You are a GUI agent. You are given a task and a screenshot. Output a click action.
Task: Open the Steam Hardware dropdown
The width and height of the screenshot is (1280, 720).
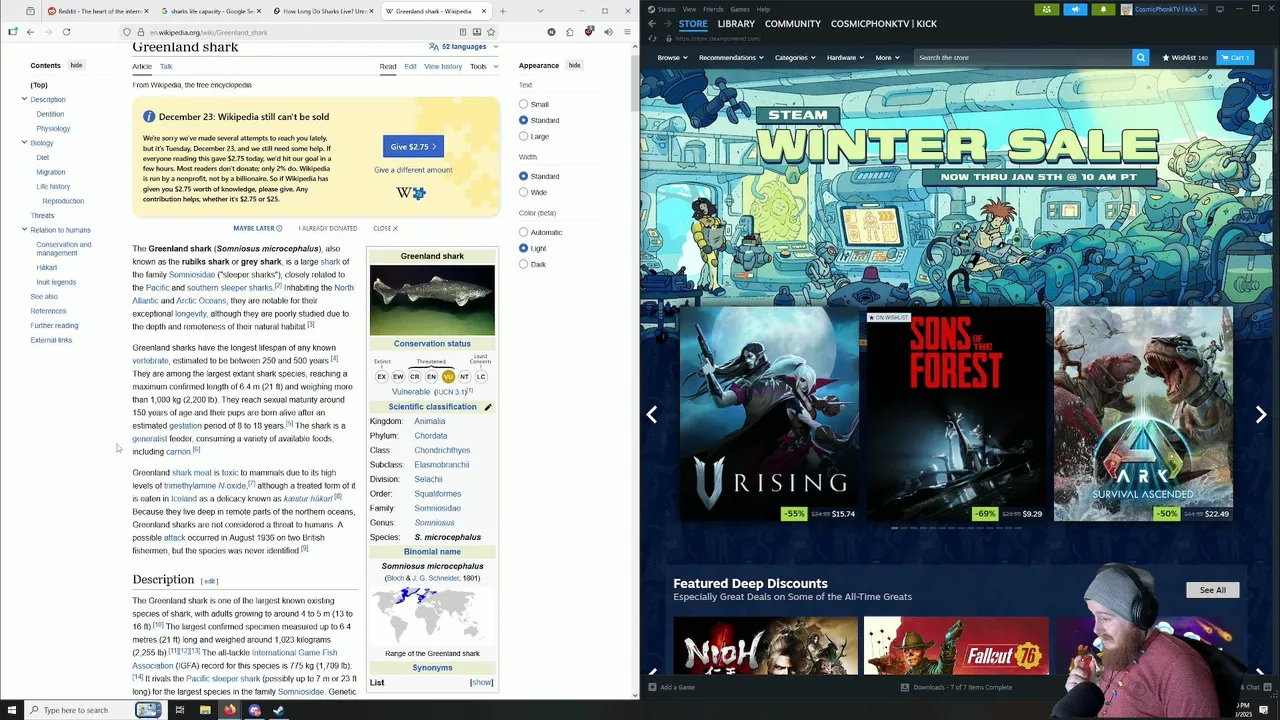846,57
